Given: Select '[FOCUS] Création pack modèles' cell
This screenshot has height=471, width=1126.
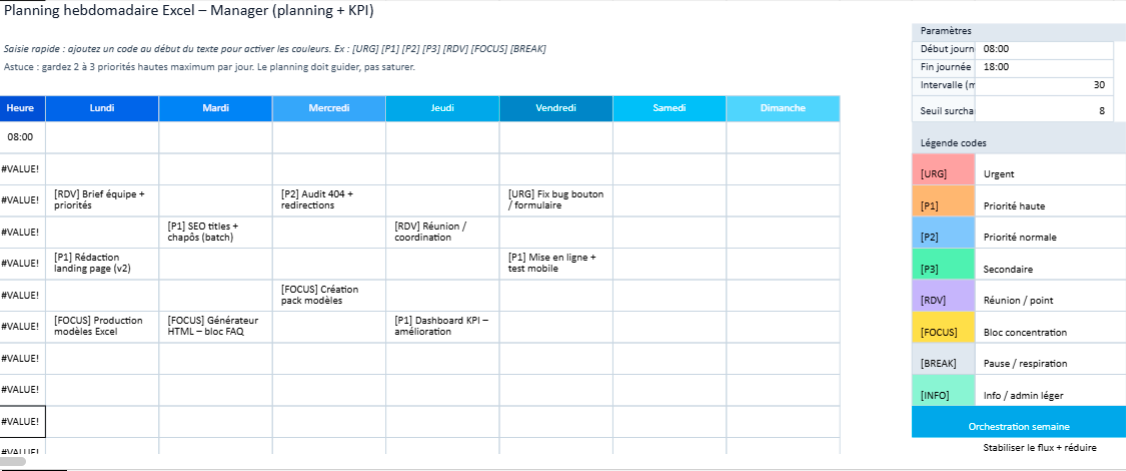Looking at the screenshot, I should pos(329,295).
